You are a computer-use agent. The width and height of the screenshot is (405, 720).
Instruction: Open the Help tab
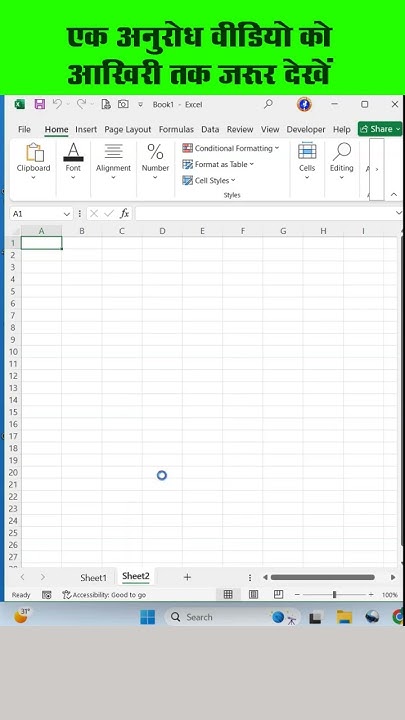[342, 129]
